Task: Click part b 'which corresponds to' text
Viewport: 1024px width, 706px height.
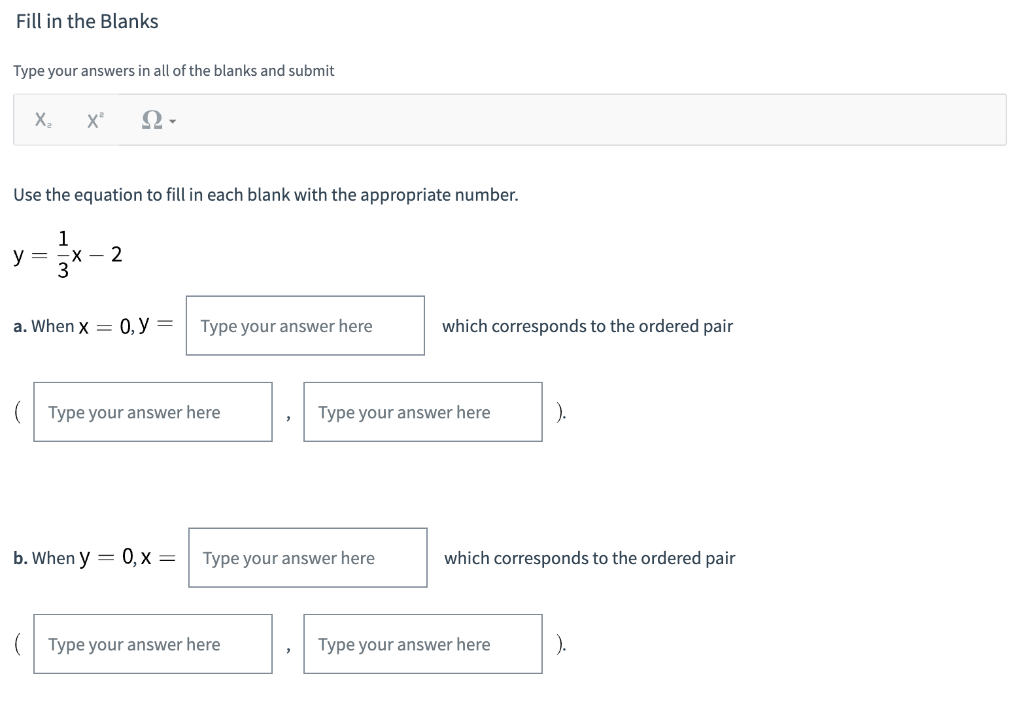Action: [x=589, y=558]
